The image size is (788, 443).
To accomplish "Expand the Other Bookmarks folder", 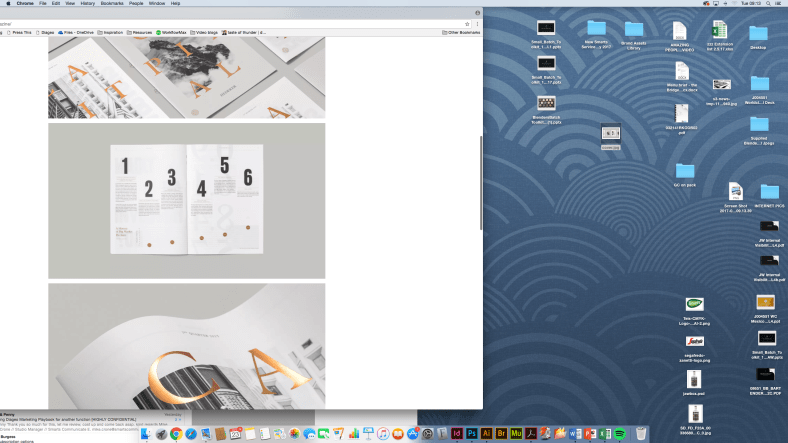I will (x=461, y=32).
